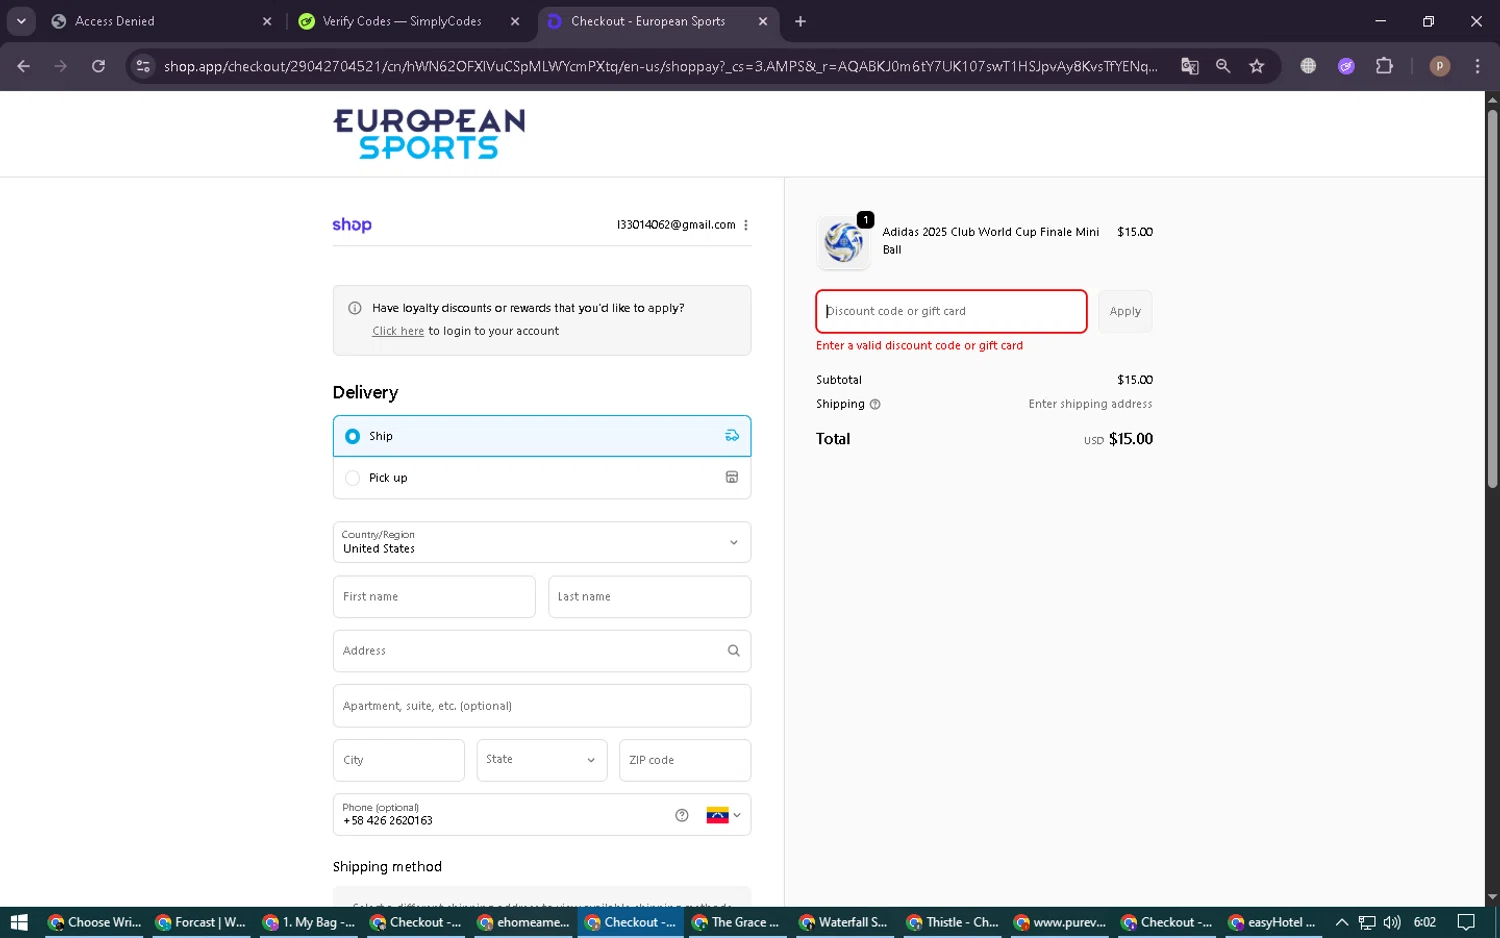Click the City field
This screenshot has width=1500, height=938.
coord(399,760)
